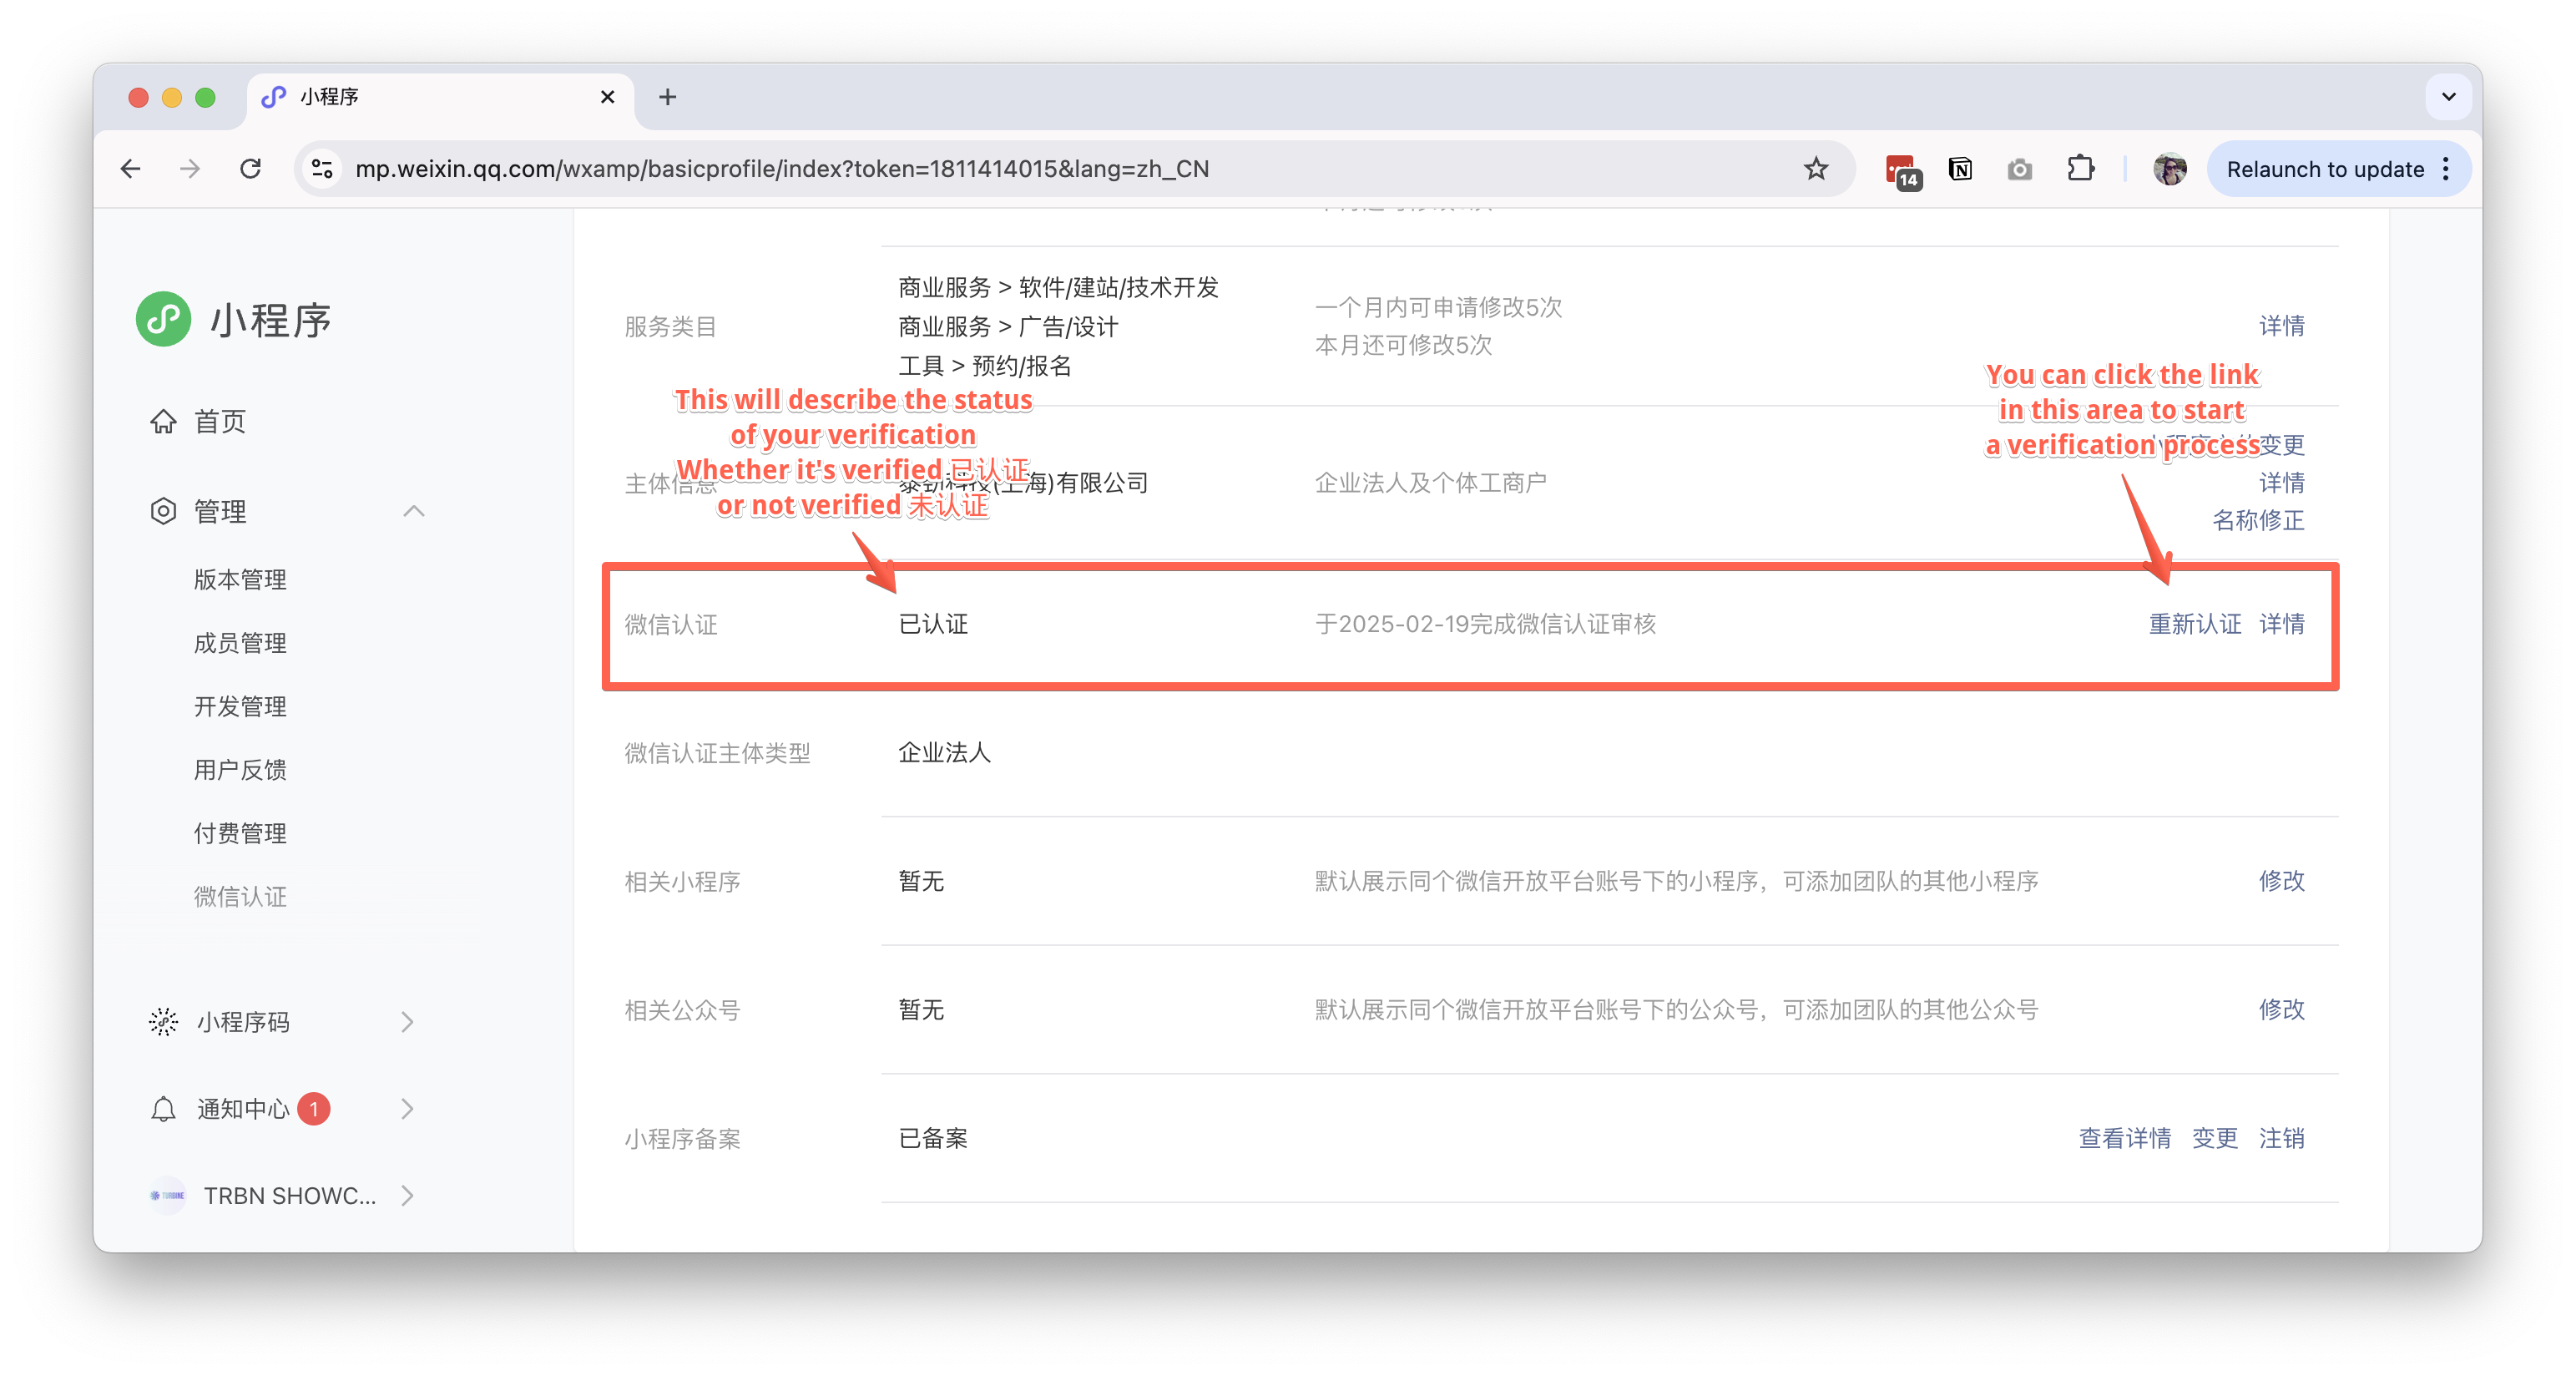2576x1376 pixels.
Task: Click the bookmark star icon in address bar
Action: point(1815,169)
